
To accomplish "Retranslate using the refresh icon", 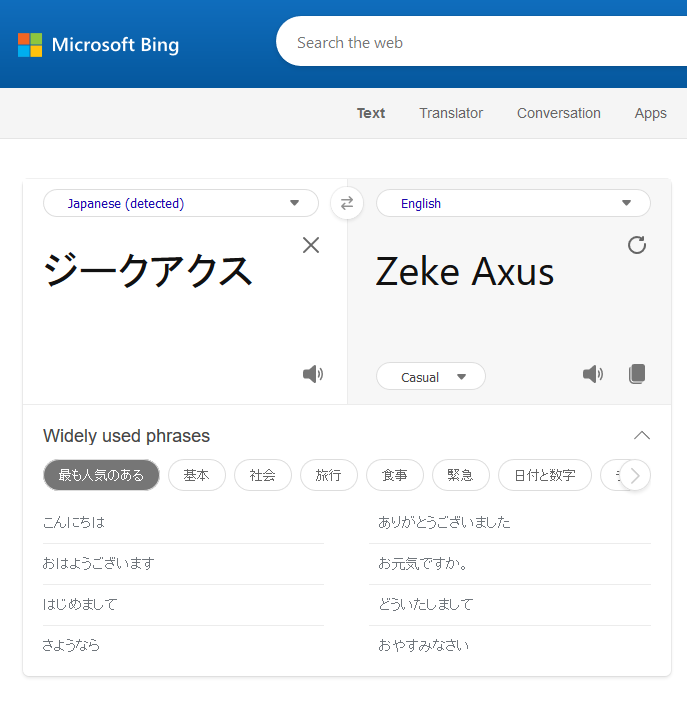I will click(x=637, y=245).
